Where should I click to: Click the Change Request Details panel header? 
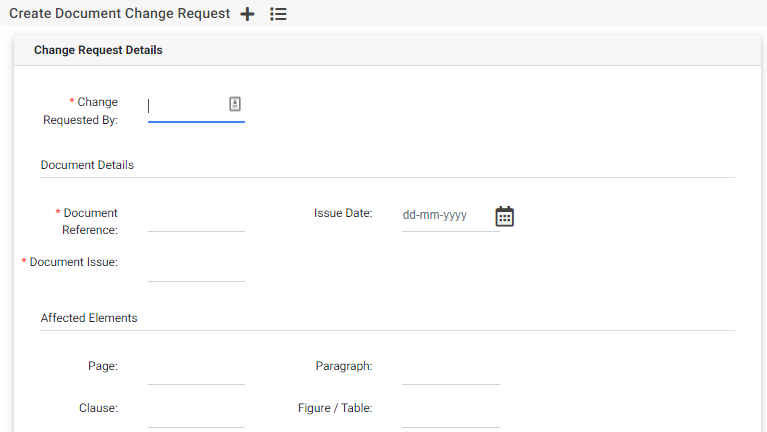pyautogui.click(x=98, y=50)
